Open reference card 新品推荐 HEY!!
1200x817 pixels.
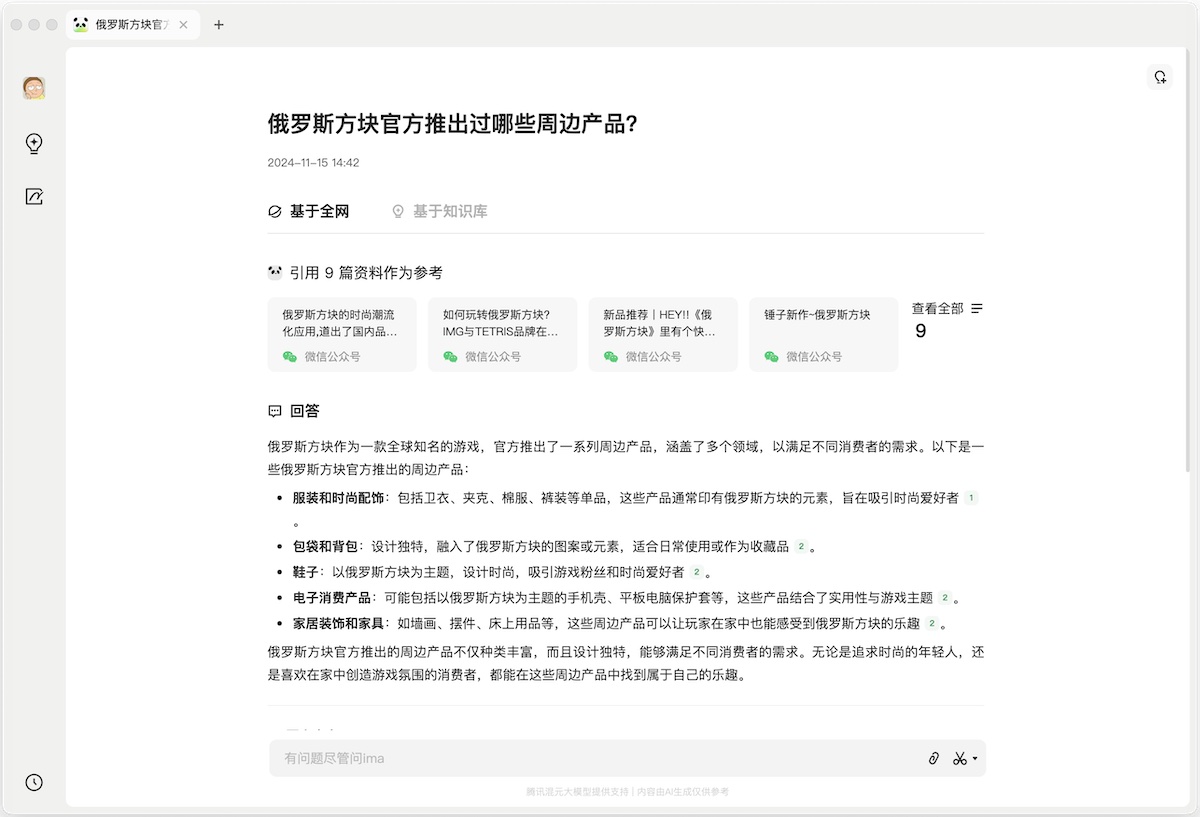[662, 334]
